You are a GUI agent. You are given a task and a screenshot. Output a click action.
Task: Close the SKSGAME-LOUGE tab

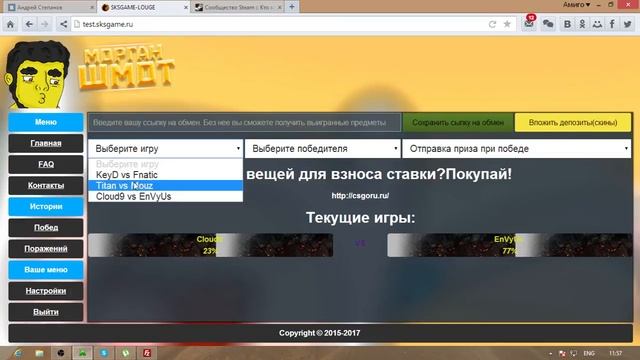point(186,7)
